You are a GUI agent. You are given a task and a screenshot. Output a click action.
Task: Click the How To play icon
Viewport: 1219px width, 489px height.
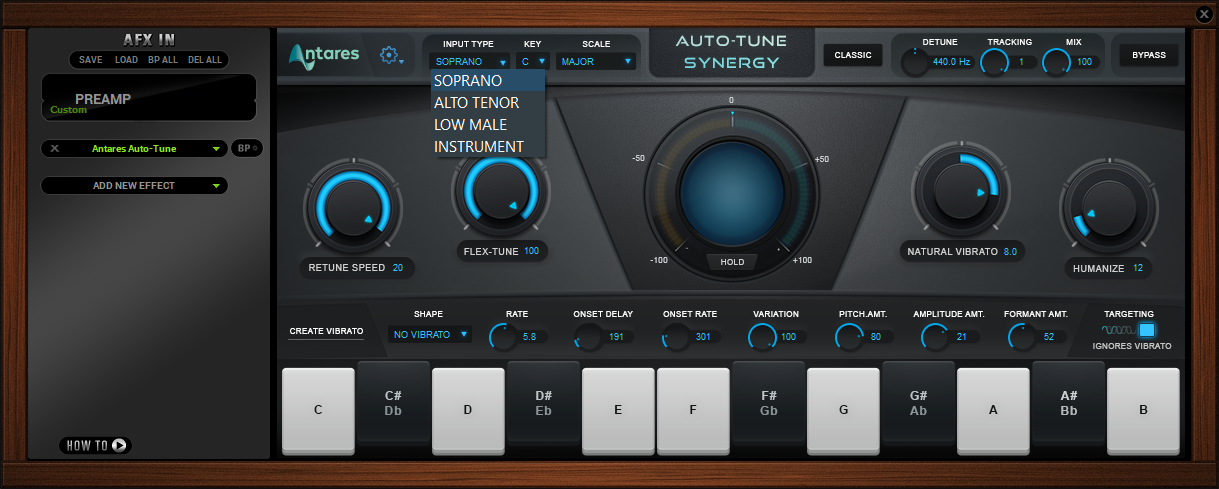[120, 446]
